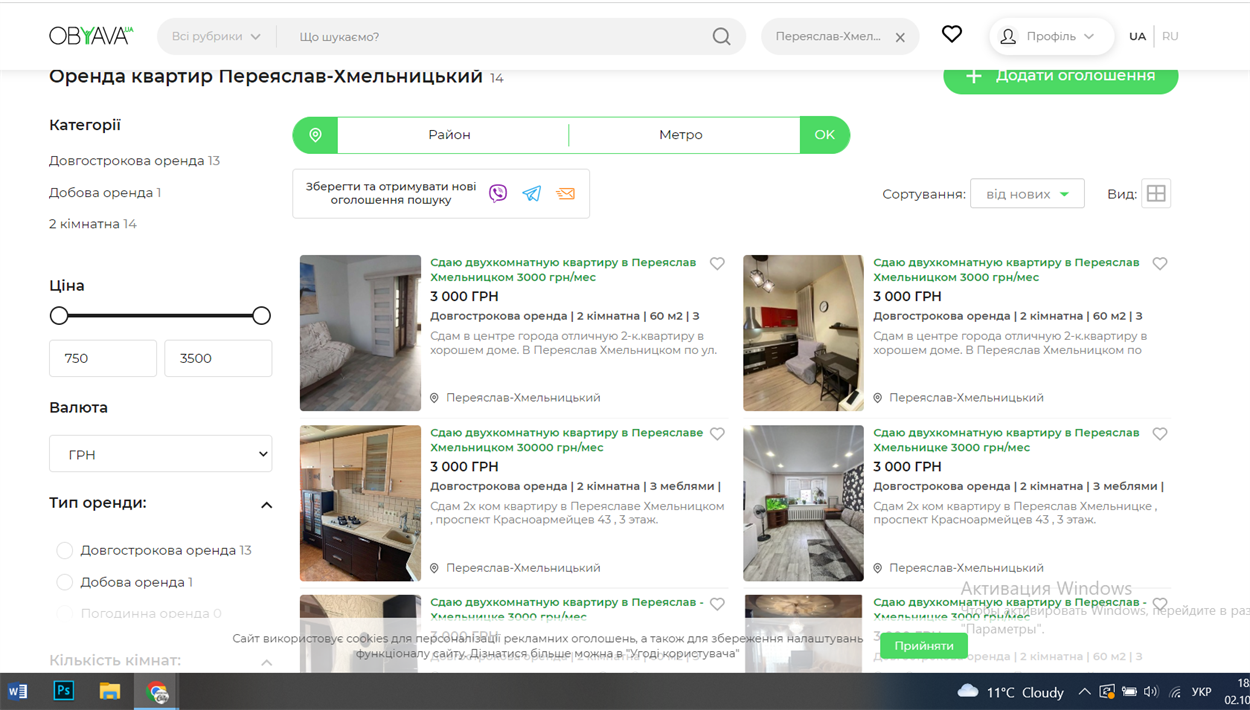Open the volume icon in tray
1250x710 pixels.
pyautogui.click(x=1151, y=692)
